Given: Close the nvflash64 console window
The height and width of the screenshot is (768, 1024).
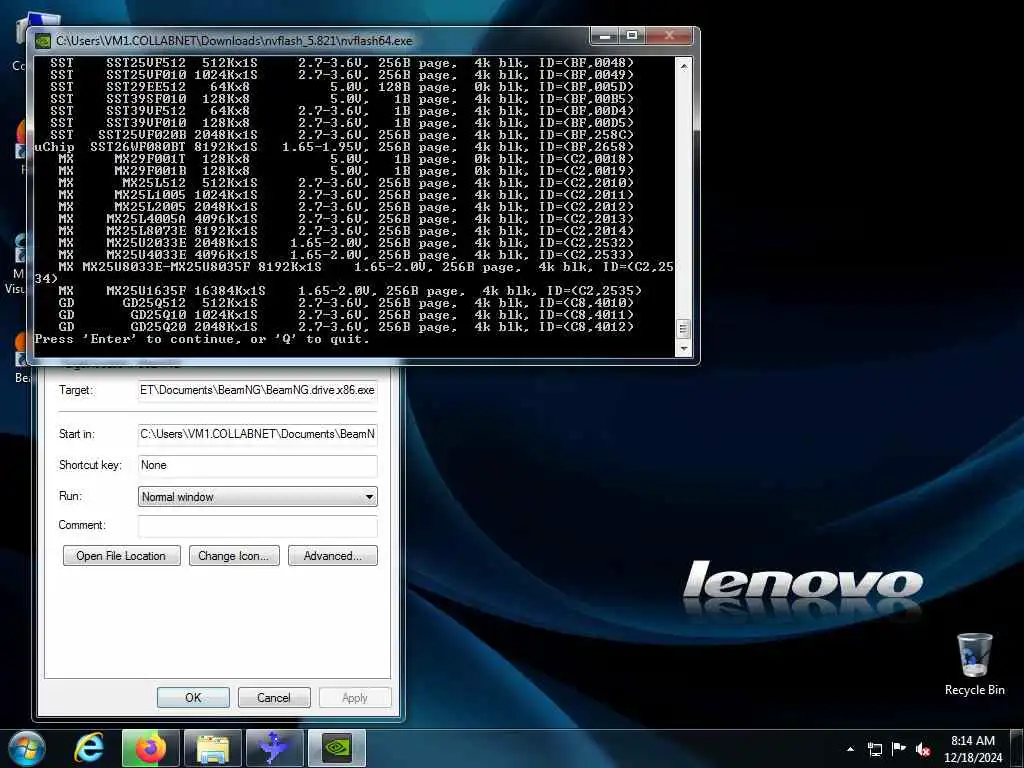Looking at the screenshot, I should [x=669, y=36].
